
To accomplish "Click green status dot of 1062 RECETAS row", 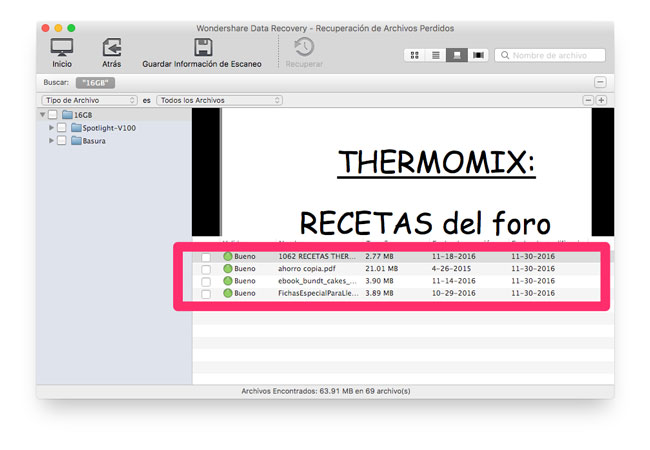I will [228, 256].
